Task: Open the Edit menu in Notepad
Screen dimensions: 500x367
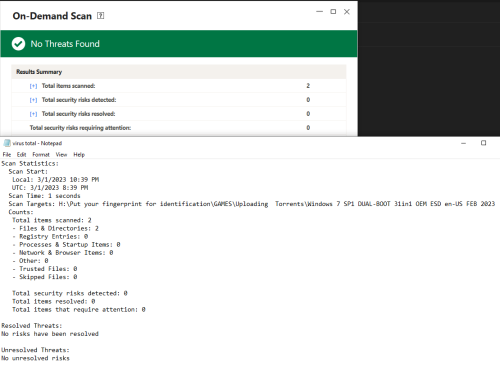Action: pyautogui.click(x=21, y=155)
